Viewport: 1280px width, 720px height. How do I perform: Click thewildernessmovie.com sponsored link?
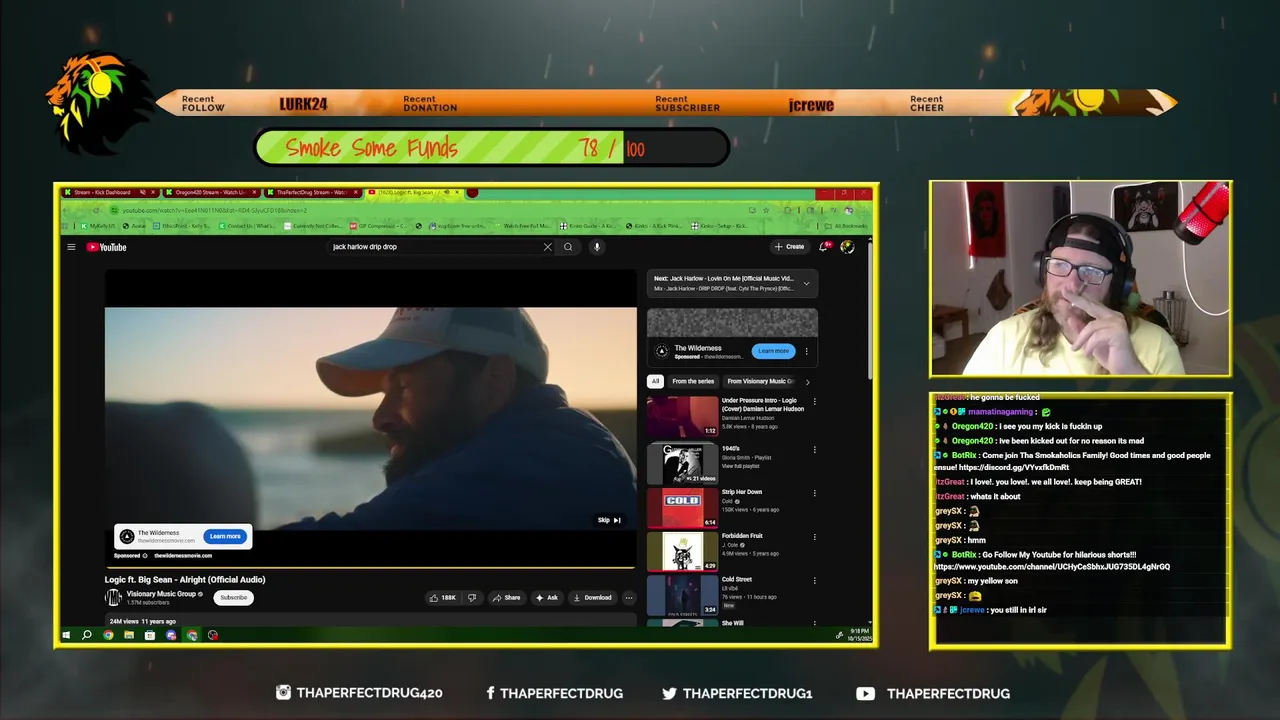click(183, 555)
